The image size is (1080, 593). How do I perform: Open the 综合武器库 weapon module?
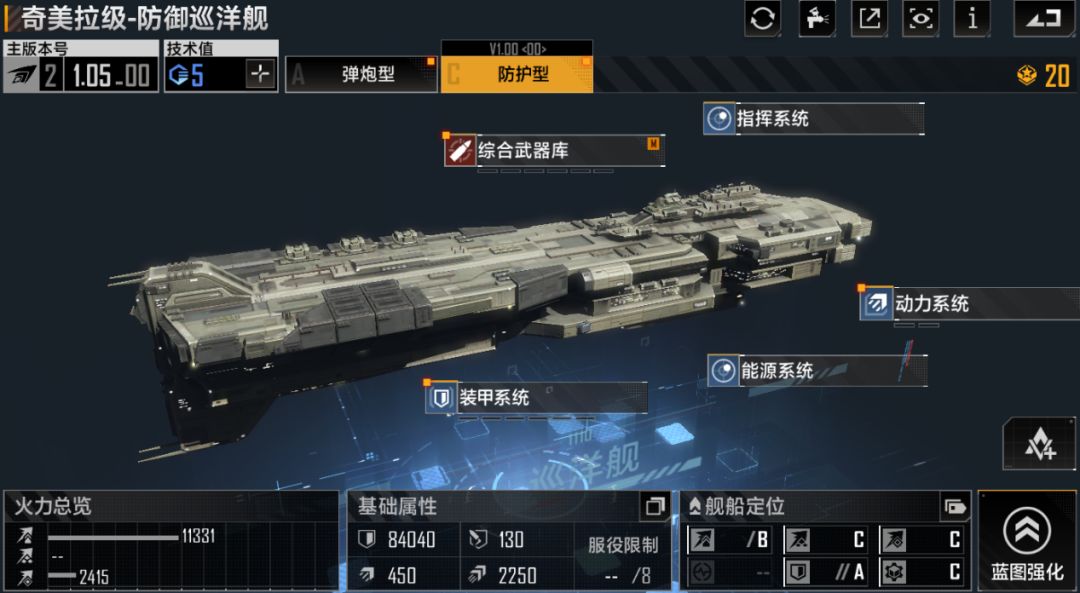[554, 150]
